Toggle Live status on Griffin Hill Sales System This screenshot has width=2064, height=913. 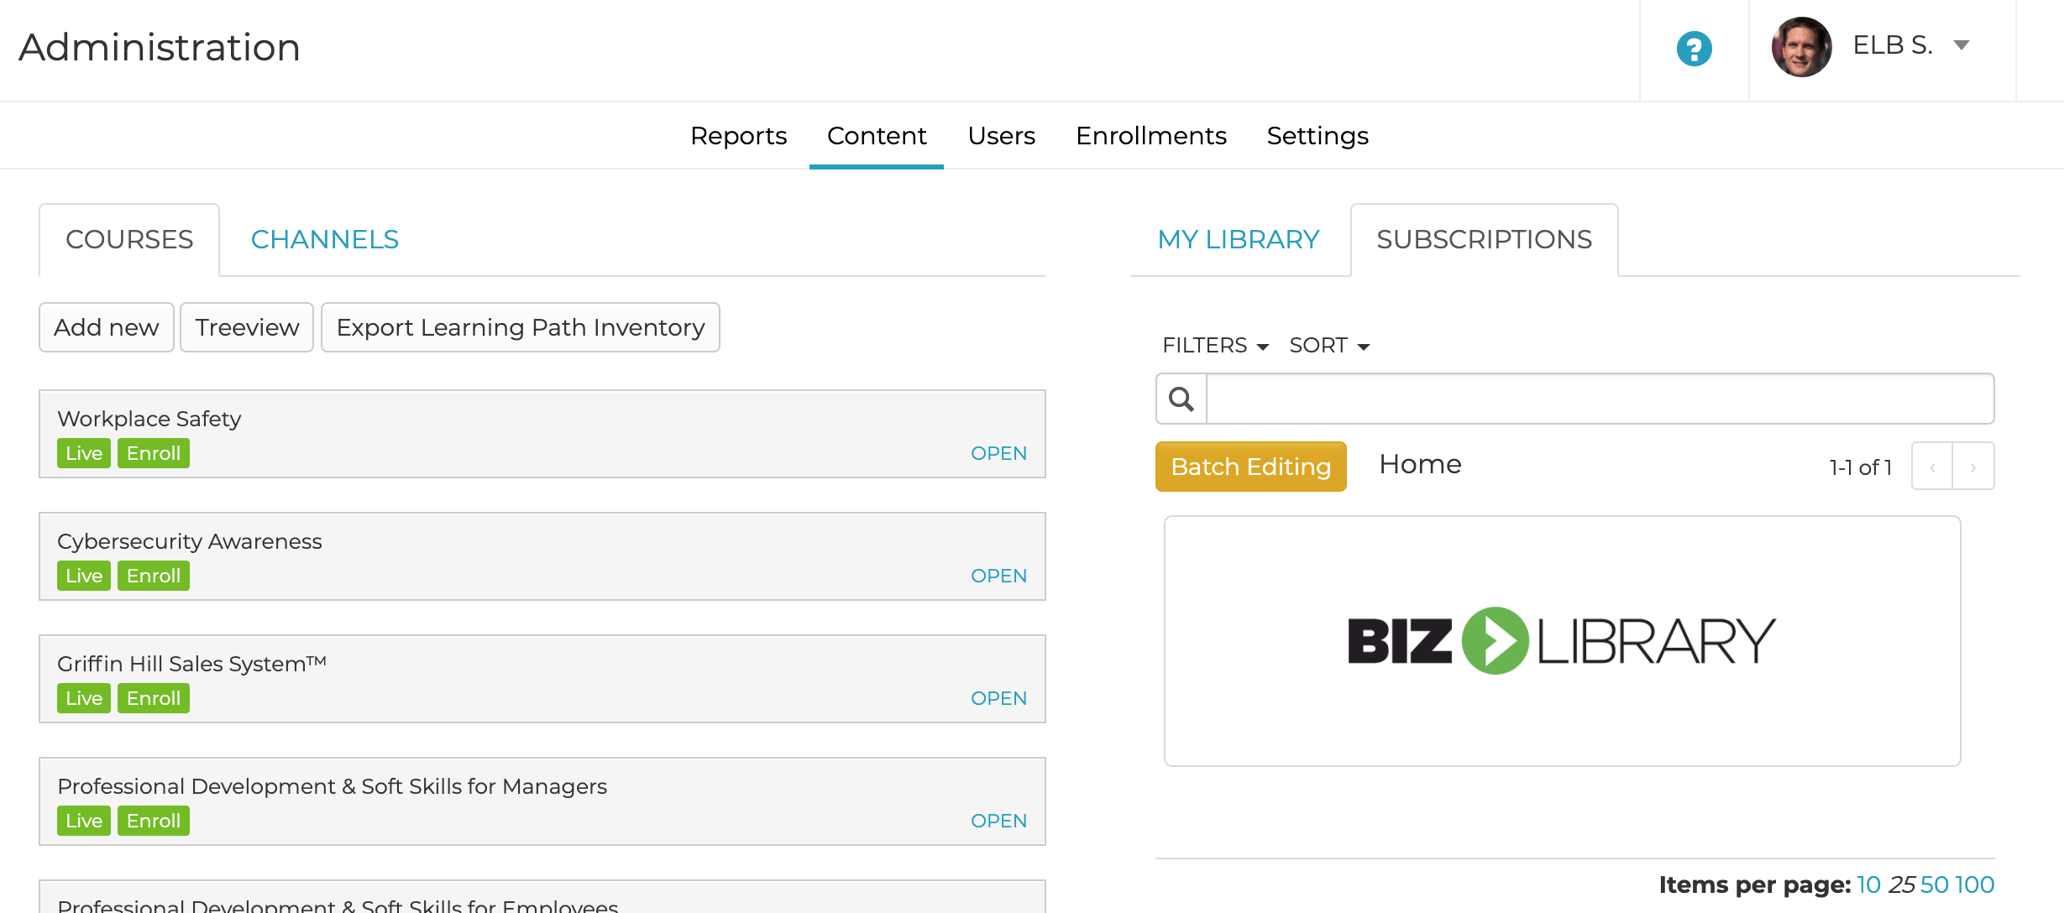click(83, 697)
